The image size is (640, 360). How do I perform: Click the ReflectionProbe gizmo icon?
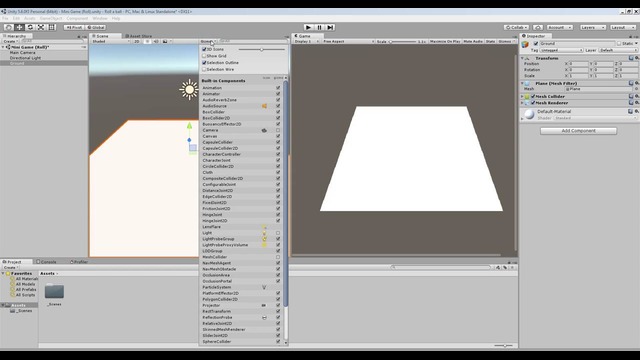pos(264,318)
